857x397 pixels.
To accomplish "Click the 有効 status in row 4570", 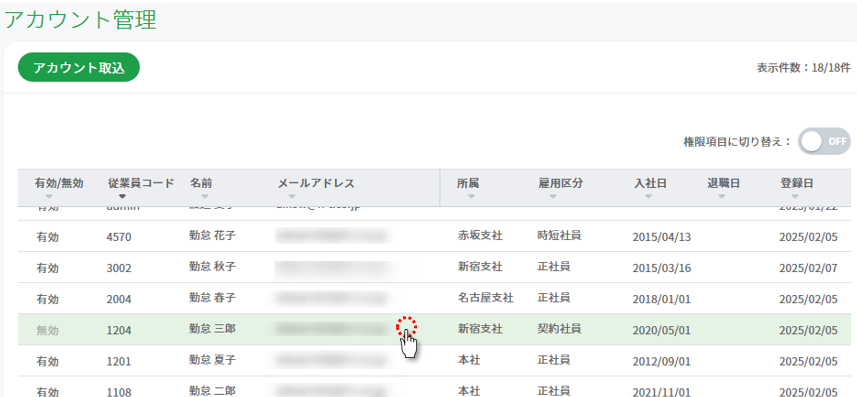I will point(47,237).
